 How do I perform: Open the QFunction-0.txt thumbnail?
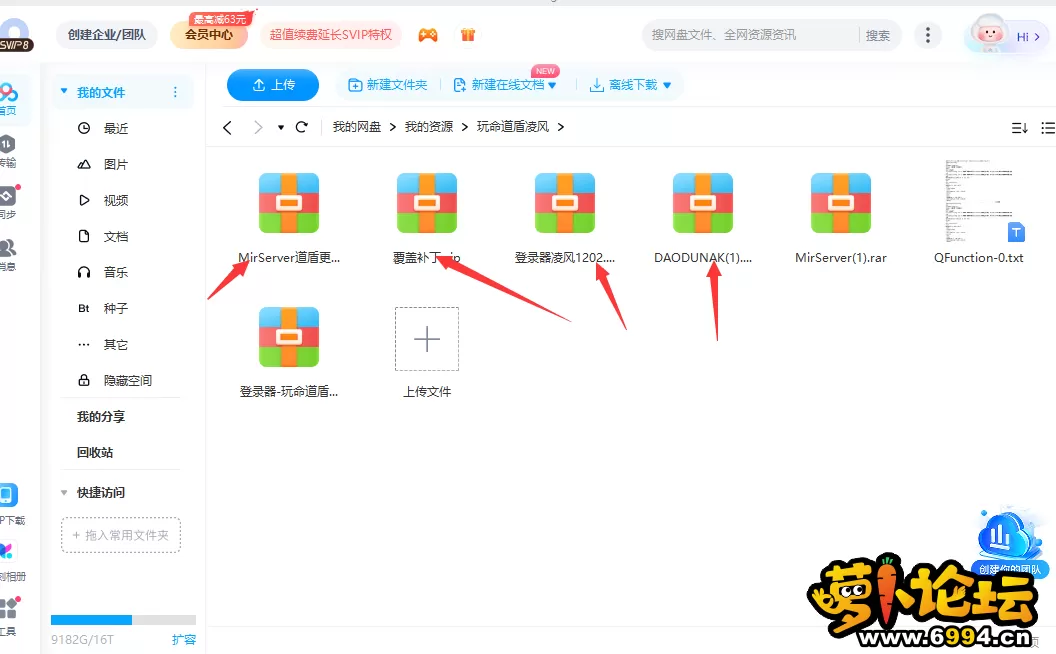979,201
